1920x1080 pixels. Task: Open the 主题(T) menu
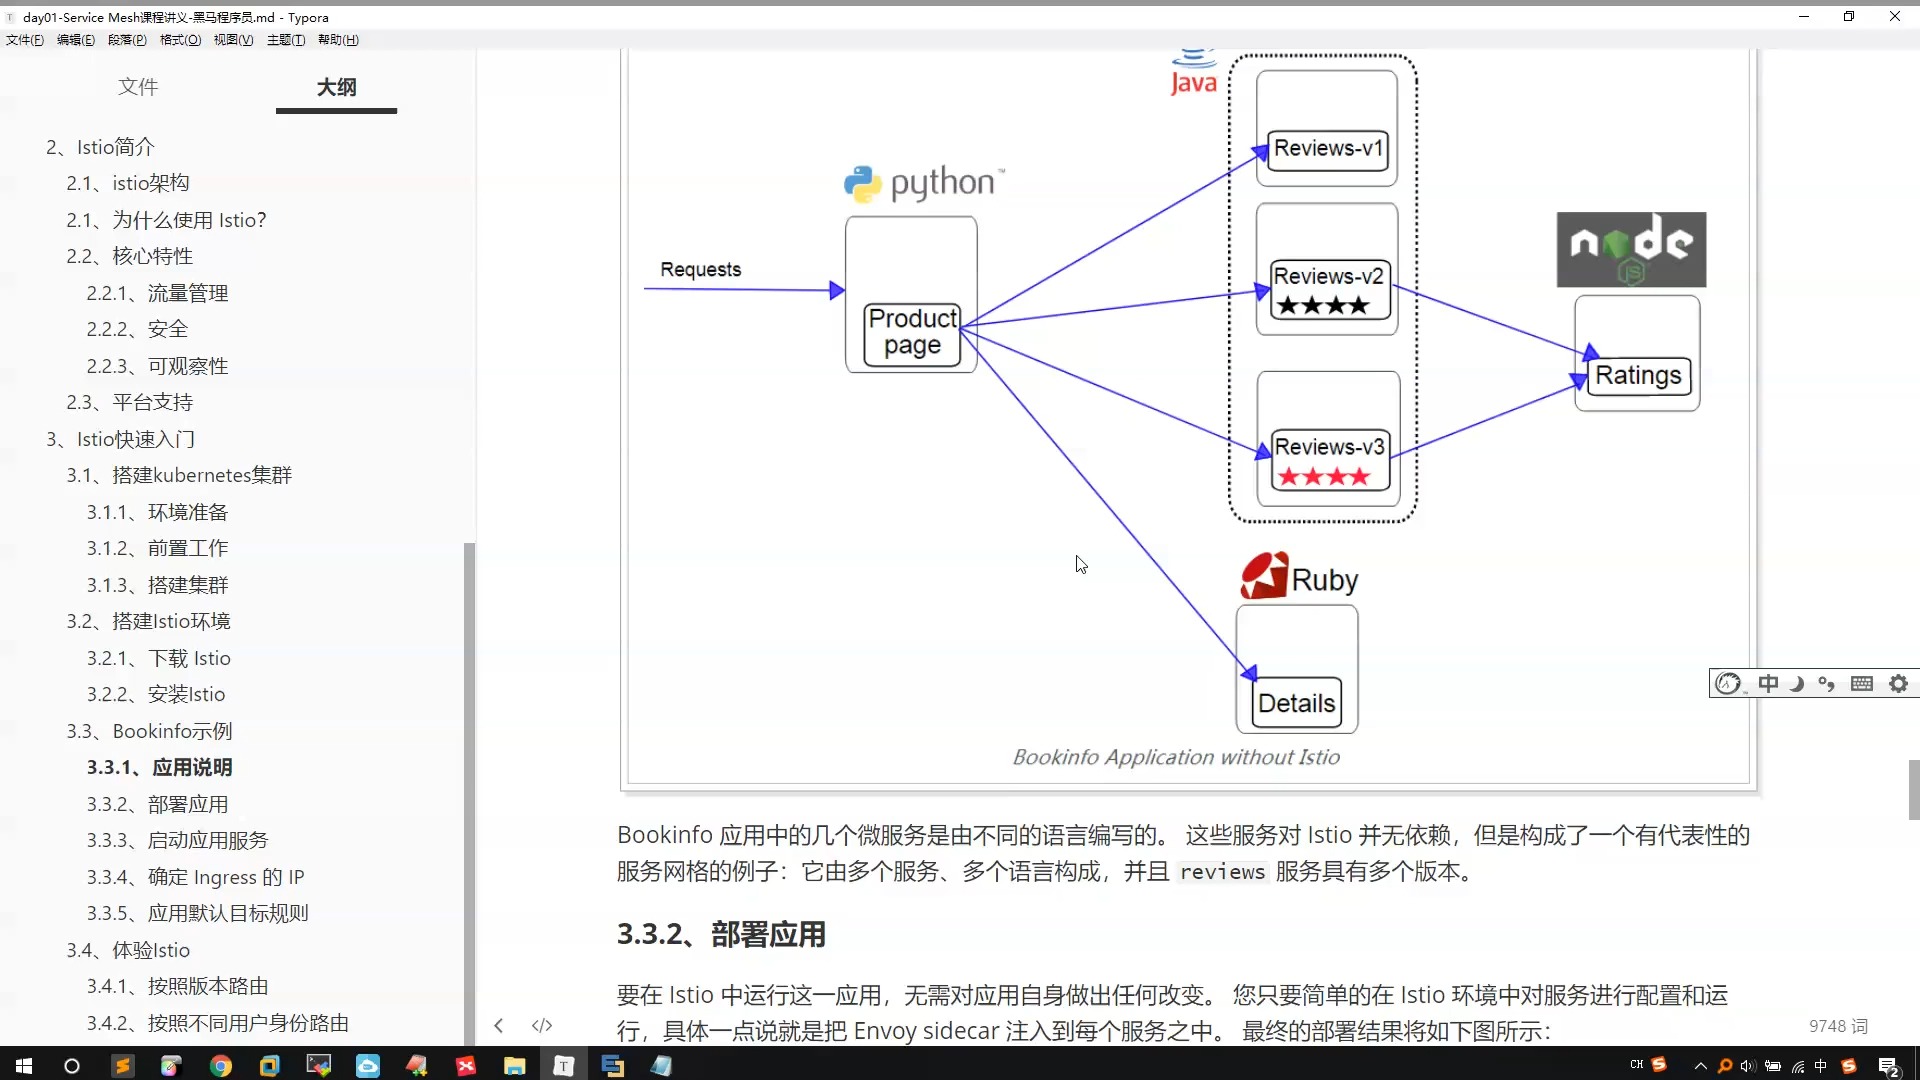point(286,40)
